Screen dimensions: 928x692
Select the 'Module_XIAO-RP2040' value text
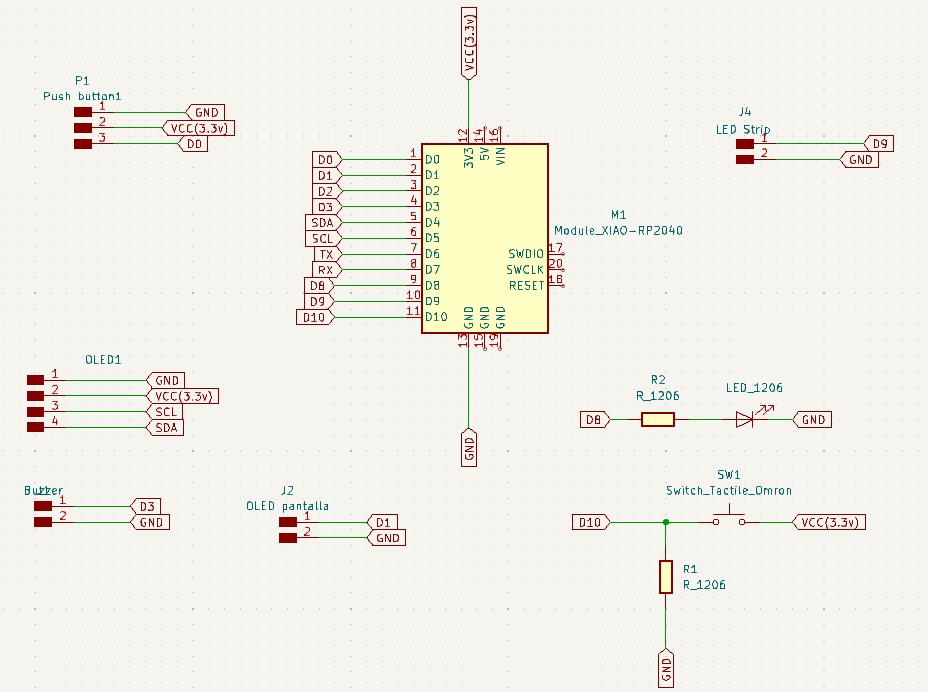click(618, 230)
